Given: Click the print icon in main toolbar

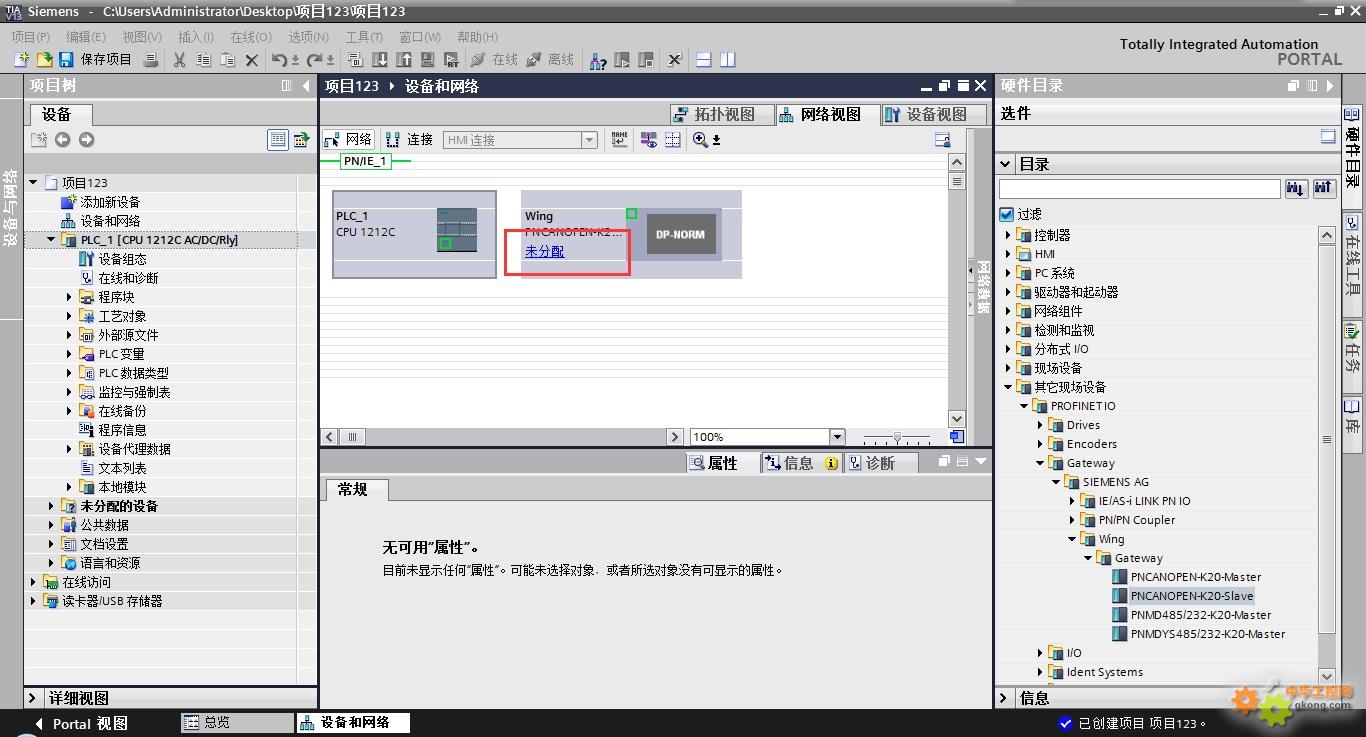Looking at the screenshot, I should point(151,60).
